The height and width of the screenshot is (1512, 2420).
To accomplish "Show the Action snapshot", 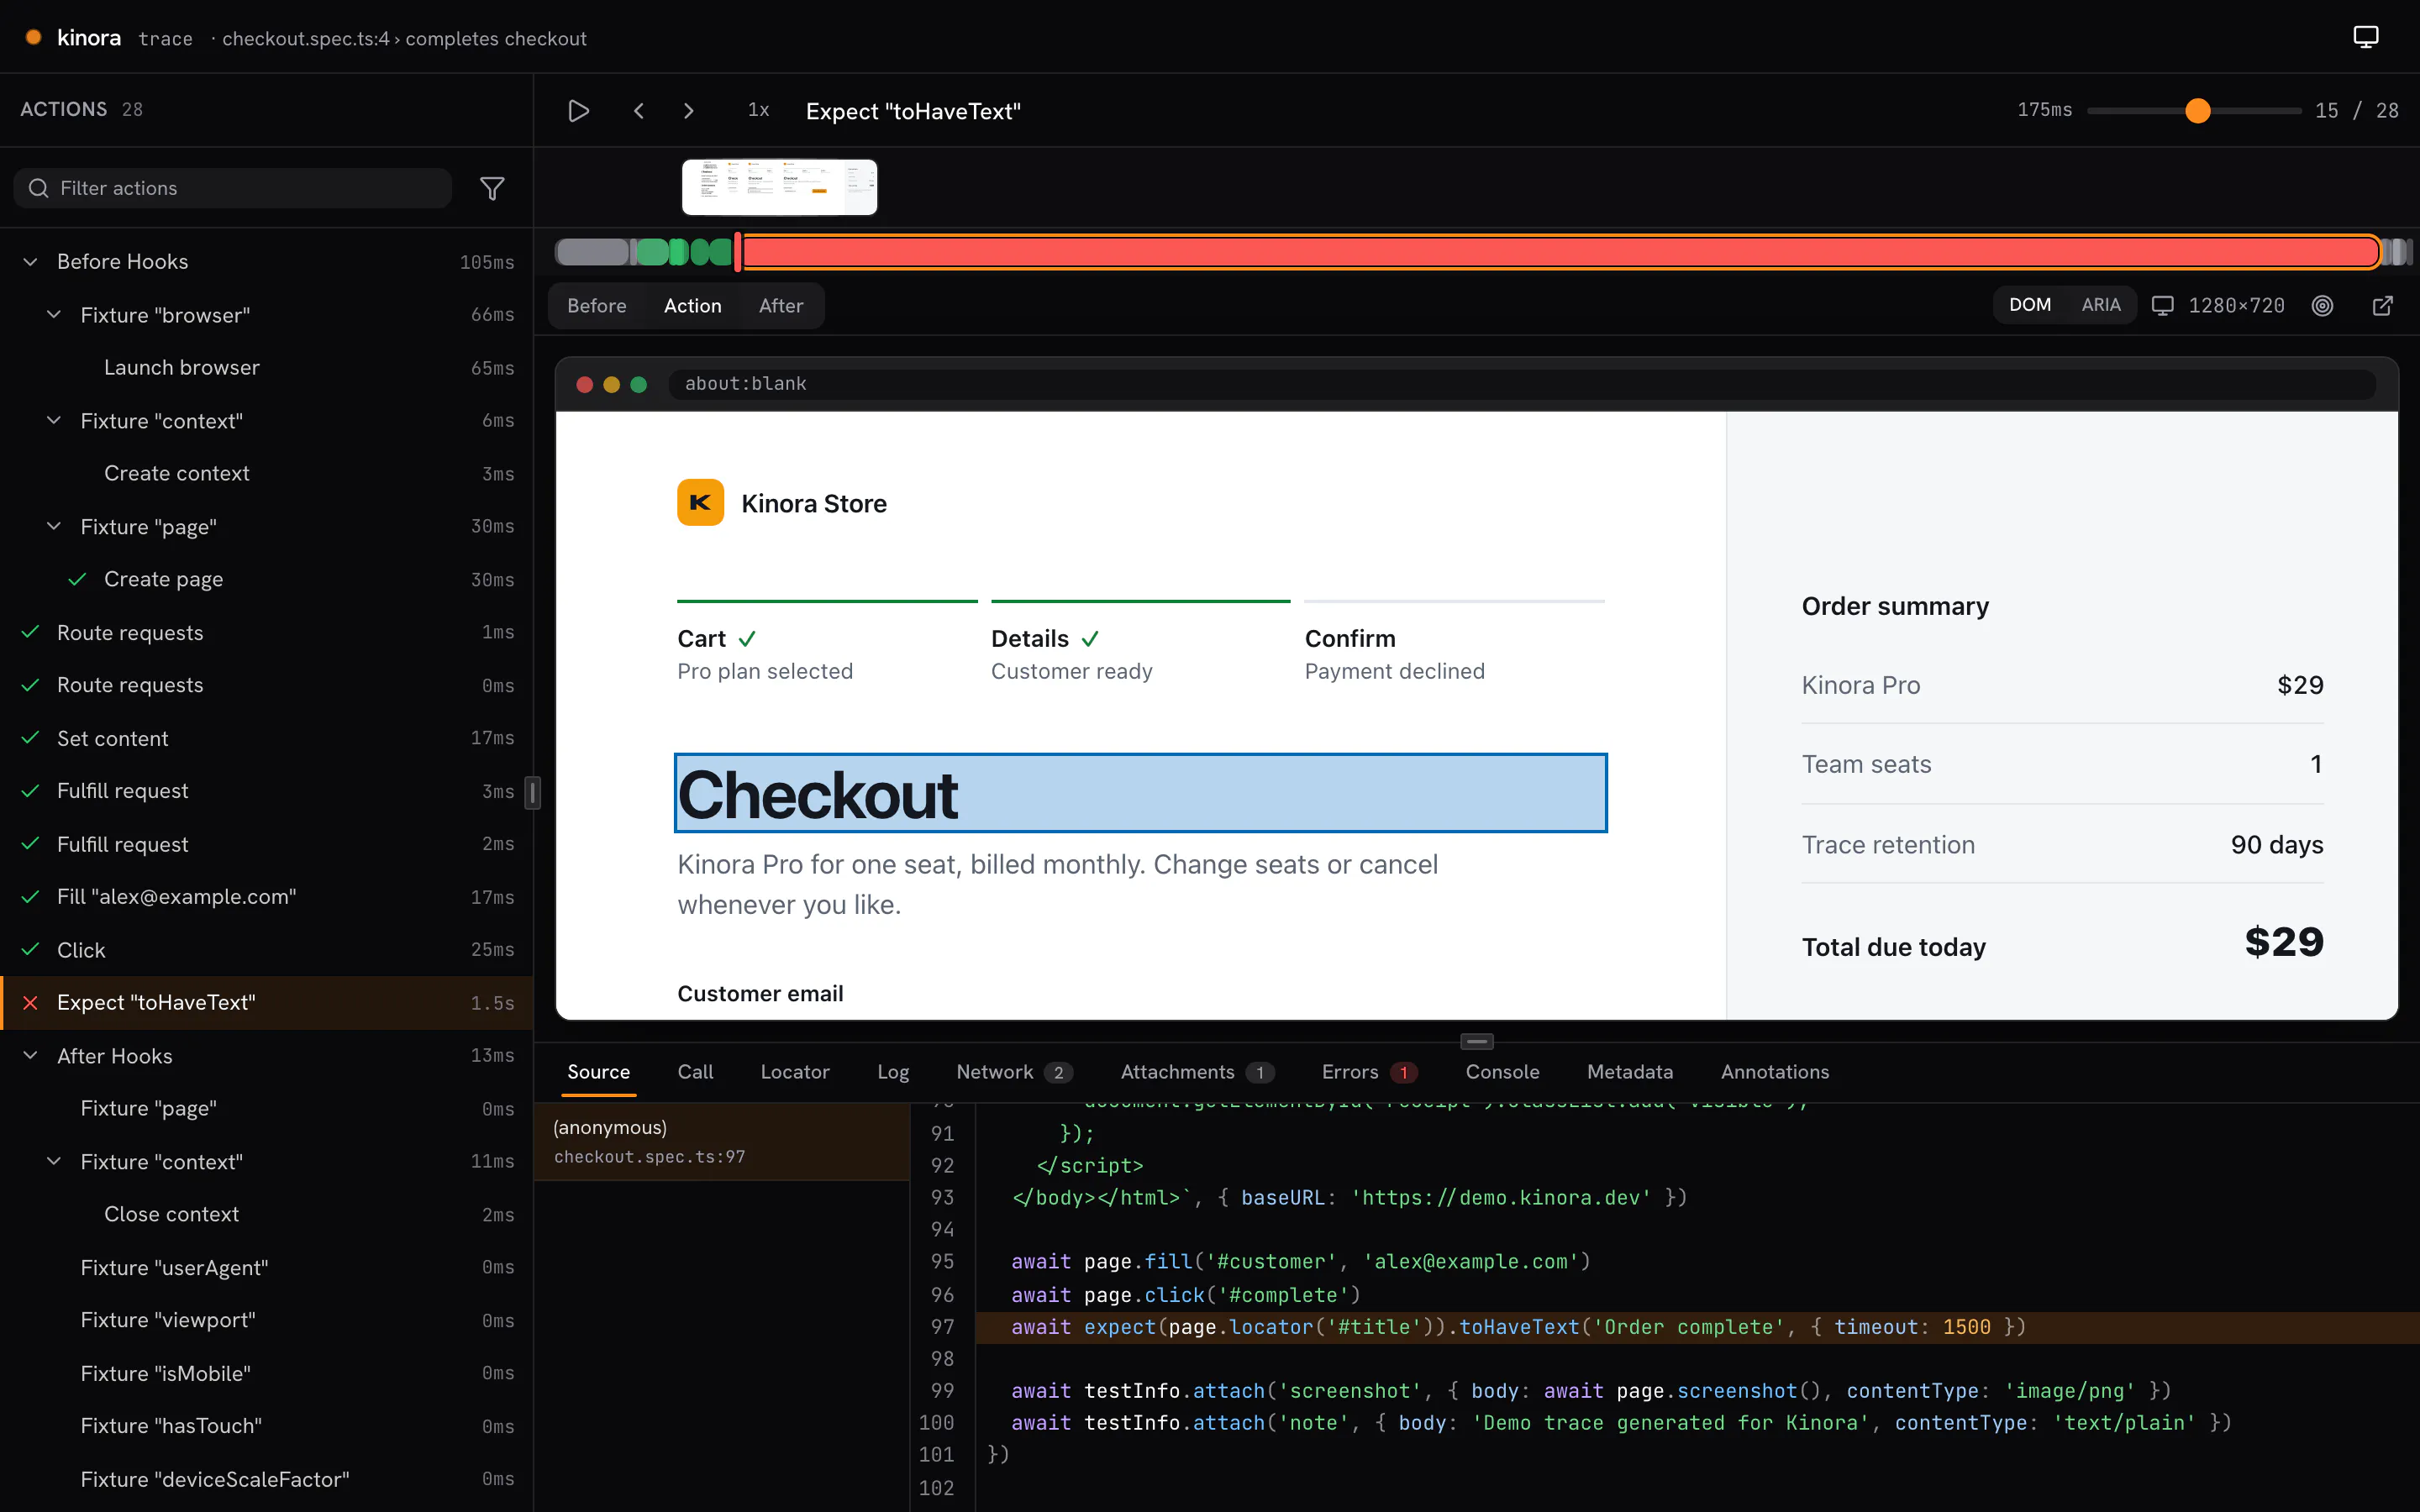I will [x=692, y=306].
